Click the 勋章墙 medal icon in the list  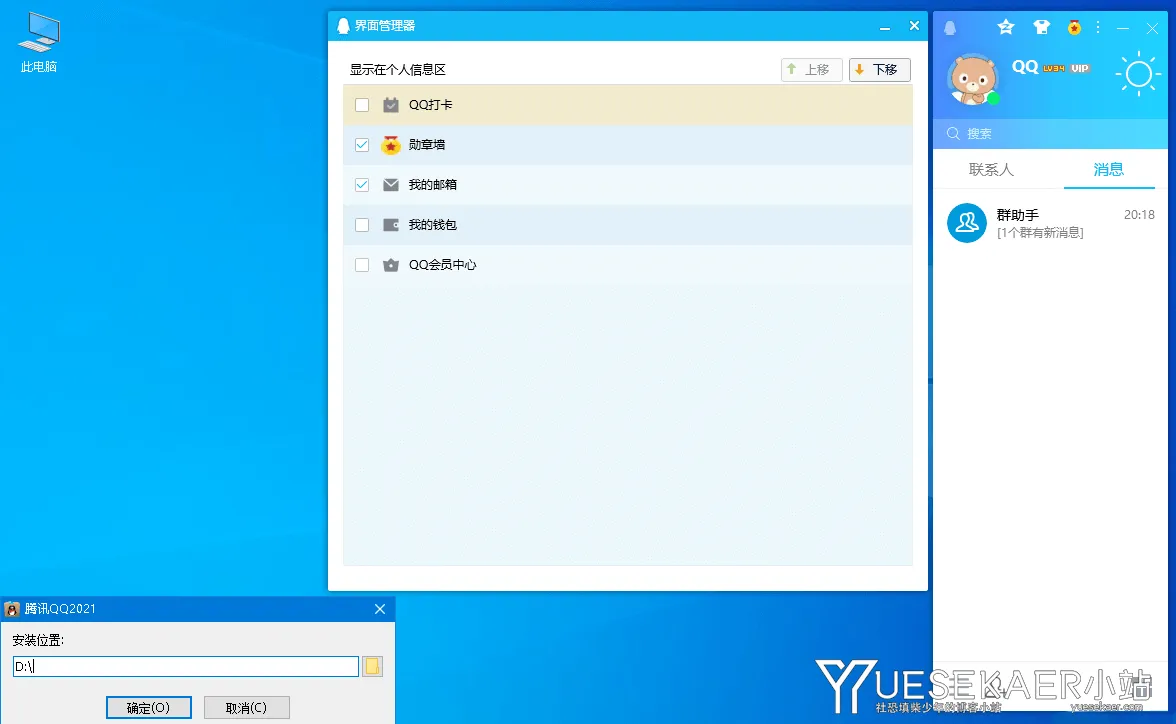coord(390,144)
